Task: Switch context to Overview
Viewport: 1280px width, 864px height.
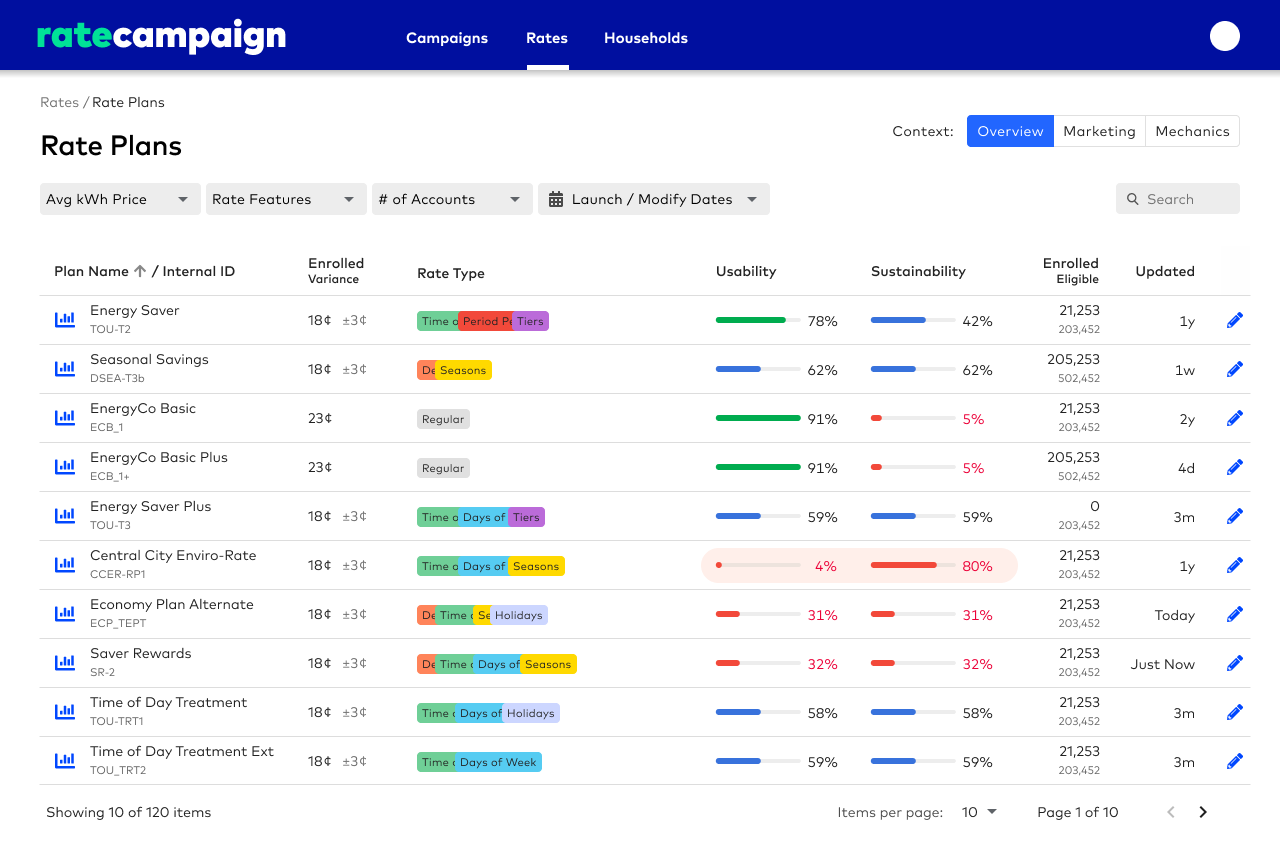Action: [1010, 131]
